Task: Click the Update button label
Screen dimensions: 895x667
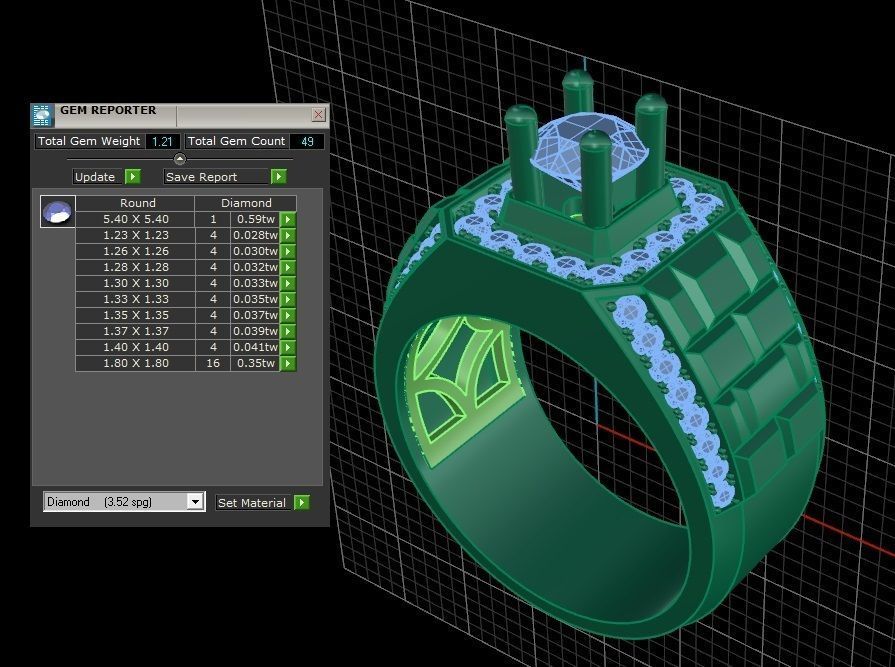Action: click(x=98, y=177)
